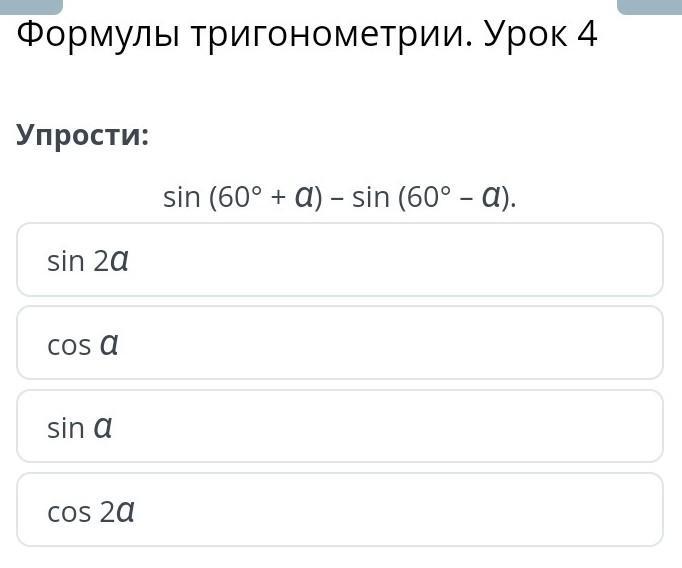
Task: Click empty space inside the sin α box
Action: point(391,426)
